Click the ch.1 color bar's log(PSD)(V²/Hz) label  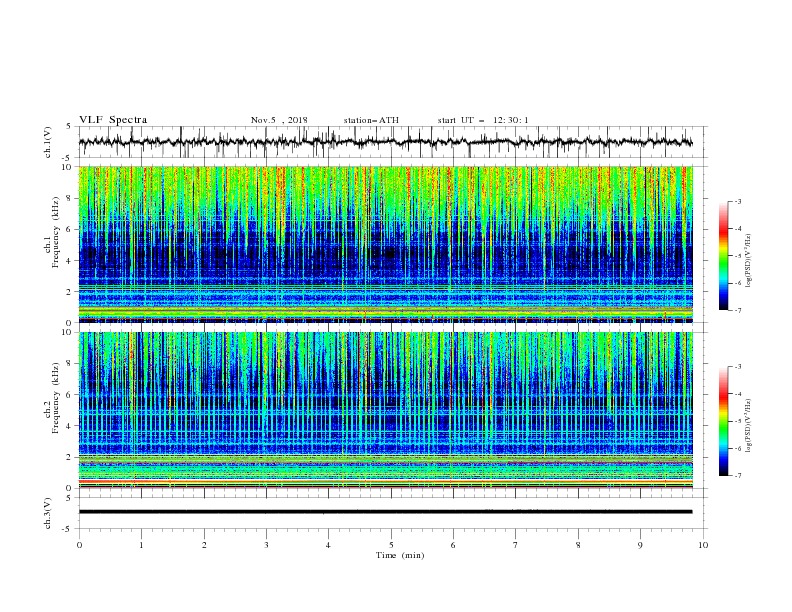[x=749, y=261]
